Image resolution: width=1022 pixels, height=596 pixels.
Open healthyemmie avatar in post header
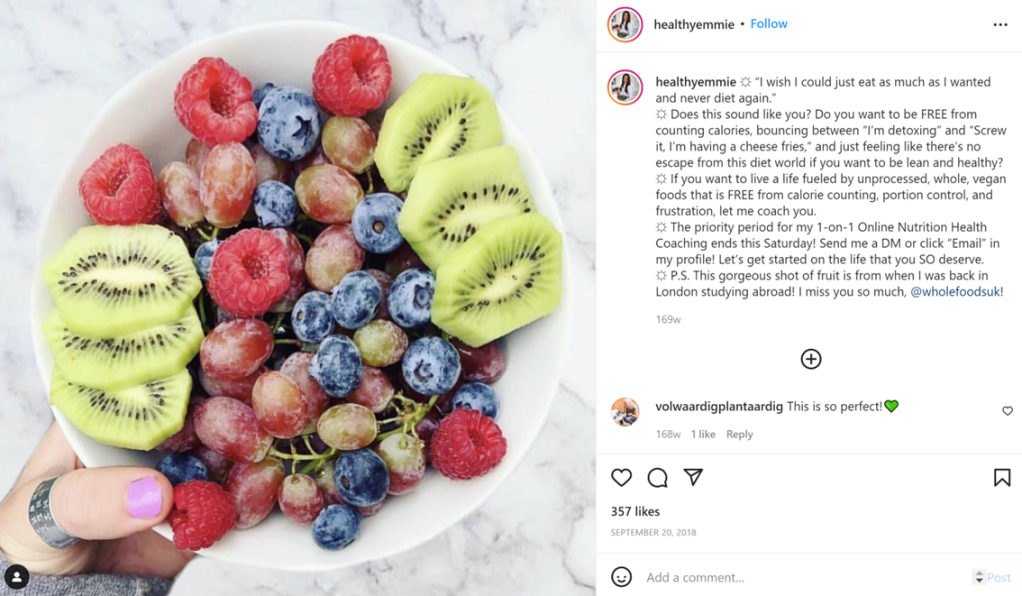pyautogui.click(x=624, y=25)
